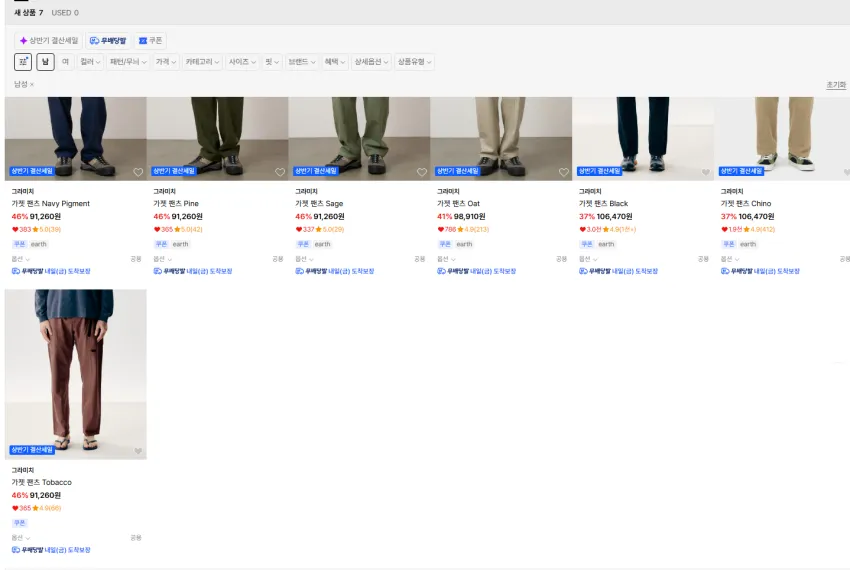850x570 pixels.
Task: Remove the 남성 filter tag
Action: [x=32, y=84]
